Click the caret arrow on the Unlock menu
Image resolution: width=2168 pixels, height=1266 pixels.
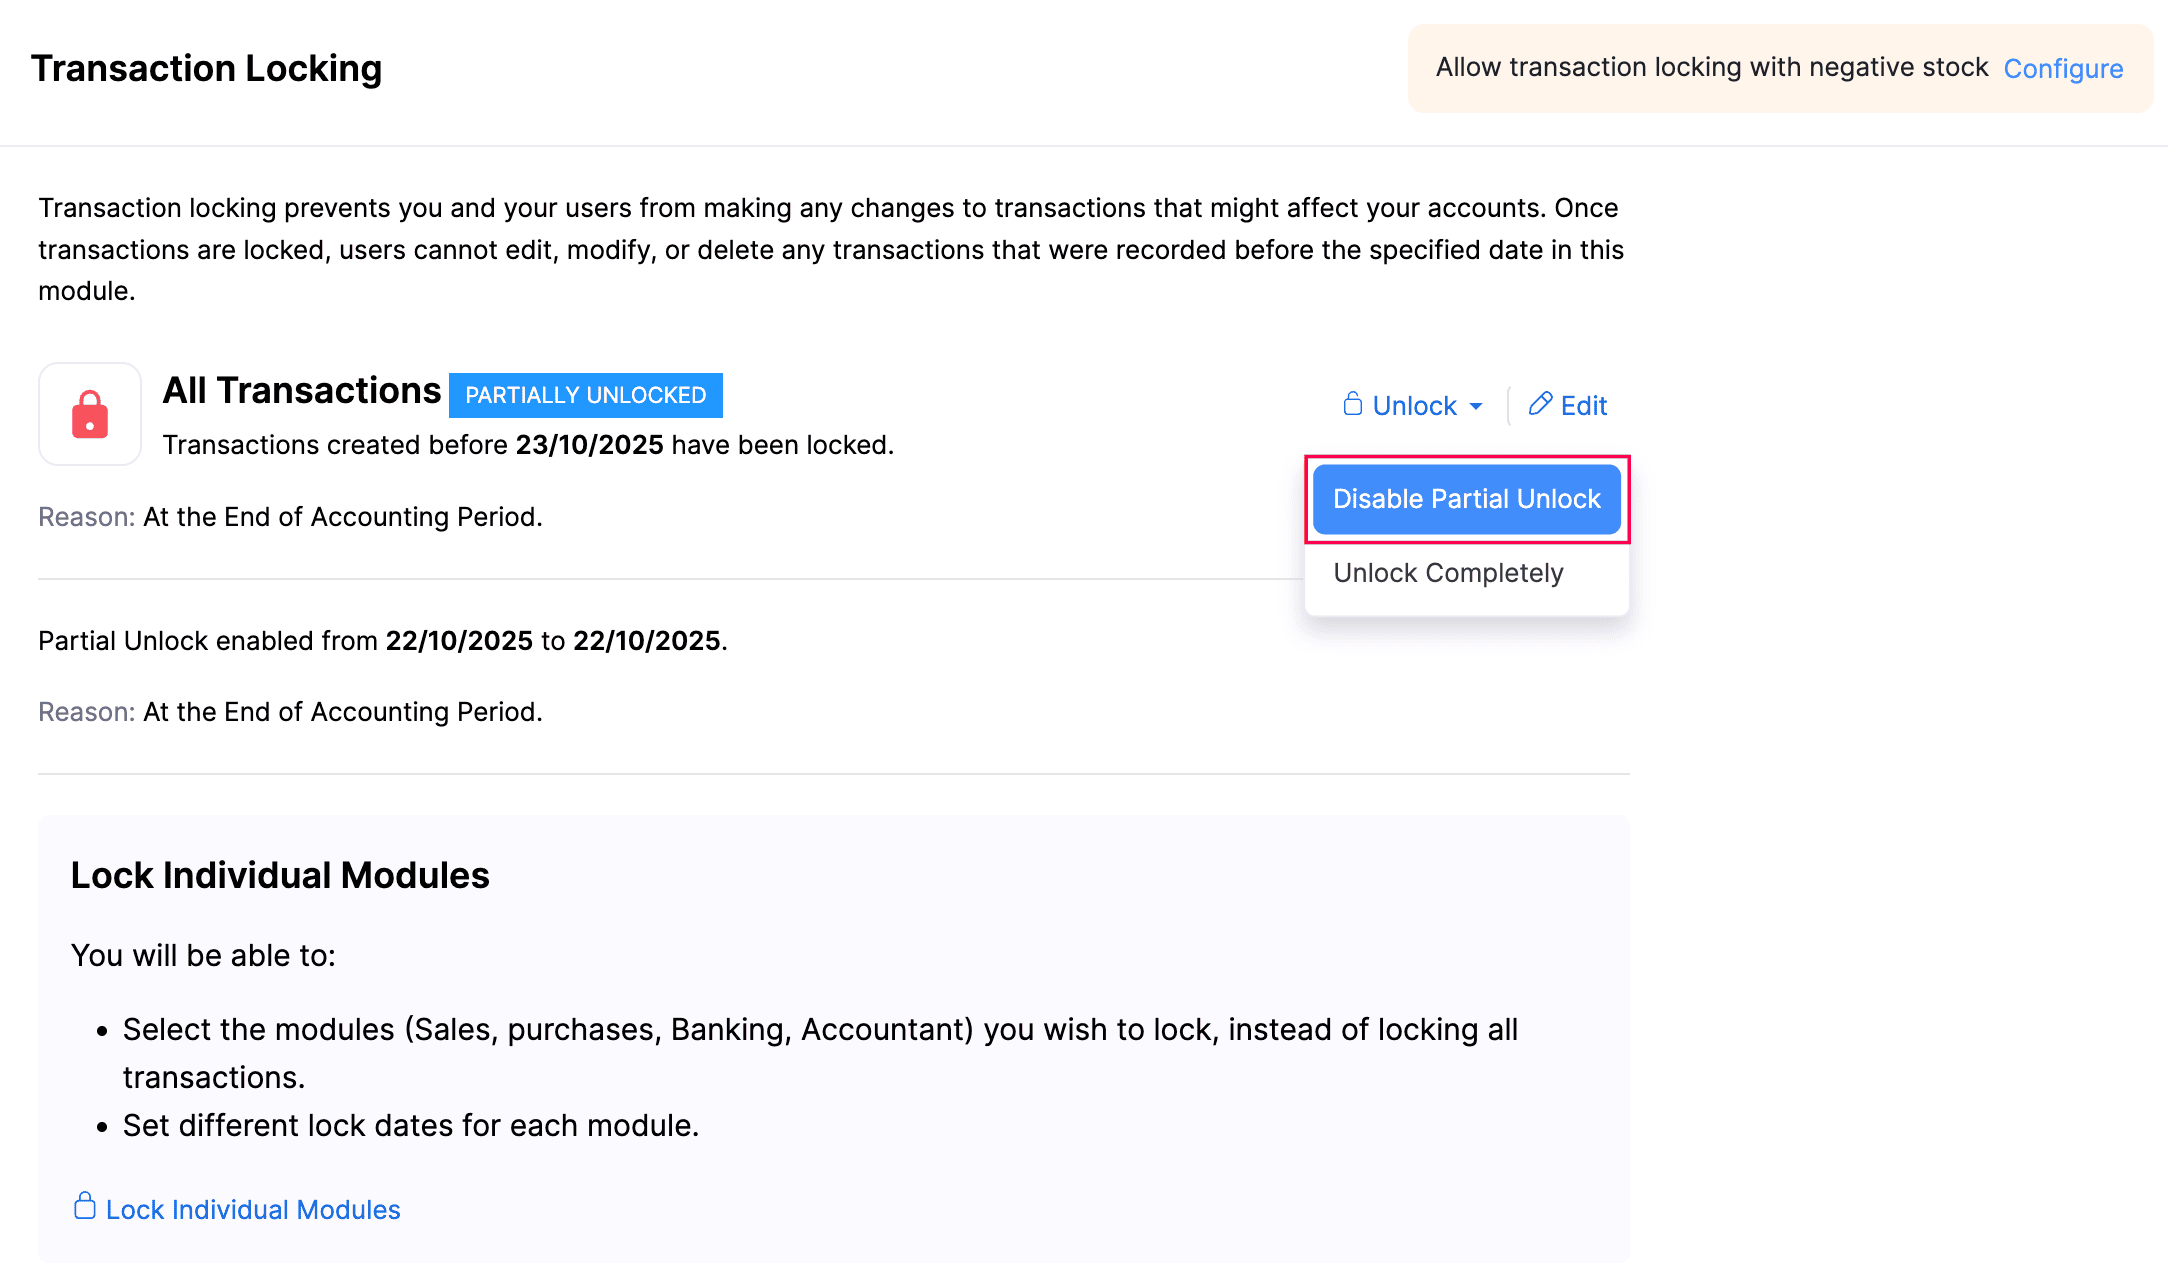1478,406
